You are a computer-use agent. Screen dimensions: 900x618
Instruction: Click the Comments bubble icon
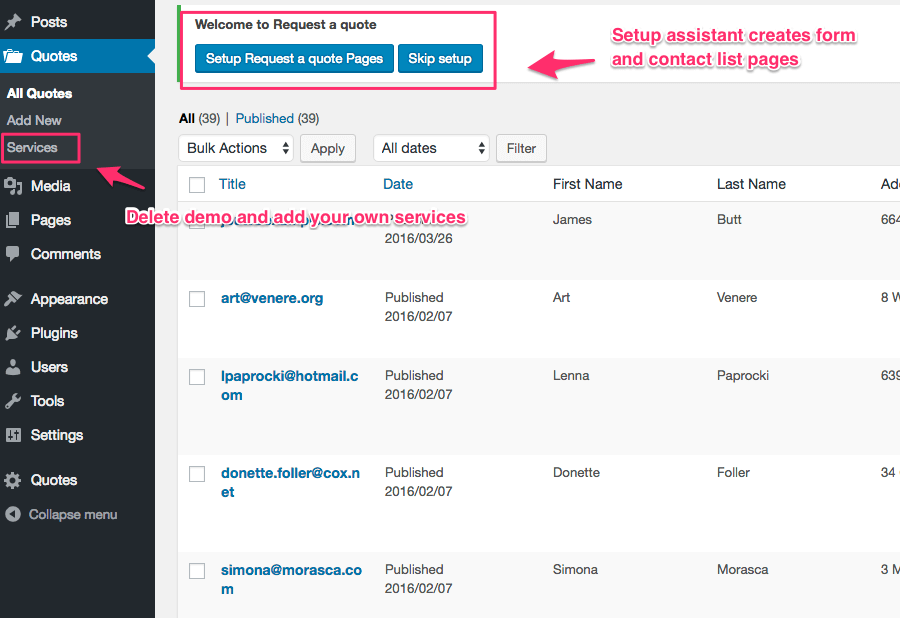click(13, 254)
